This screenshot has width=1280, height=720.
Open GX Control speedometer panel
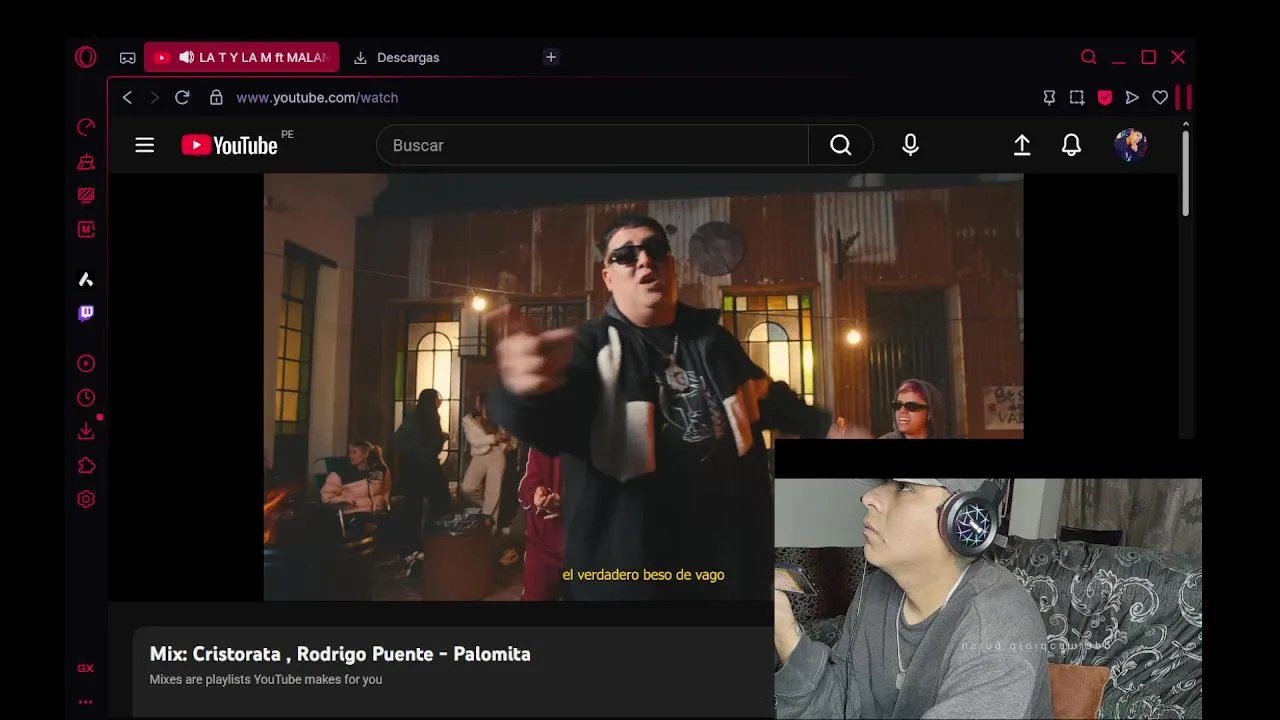pyautogui.click(x=86, y=127)
